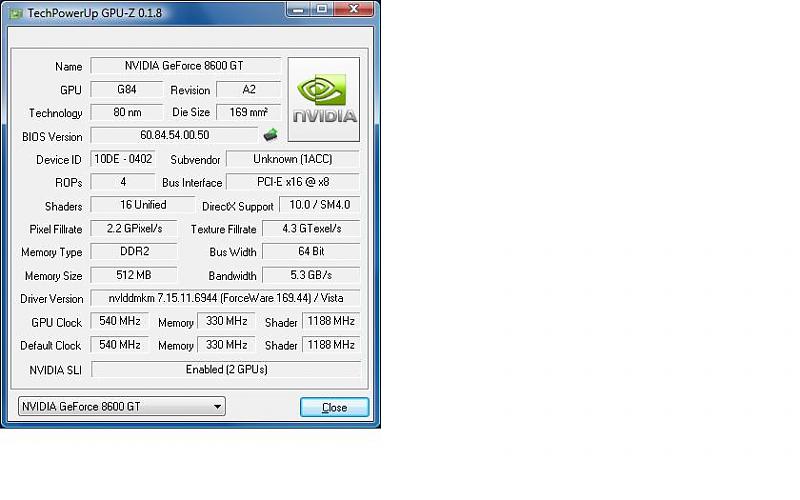Click DirectX Support field 10.0 / SM4.0
This screenshot has width=800, height=500.
(x=319, y=205)
